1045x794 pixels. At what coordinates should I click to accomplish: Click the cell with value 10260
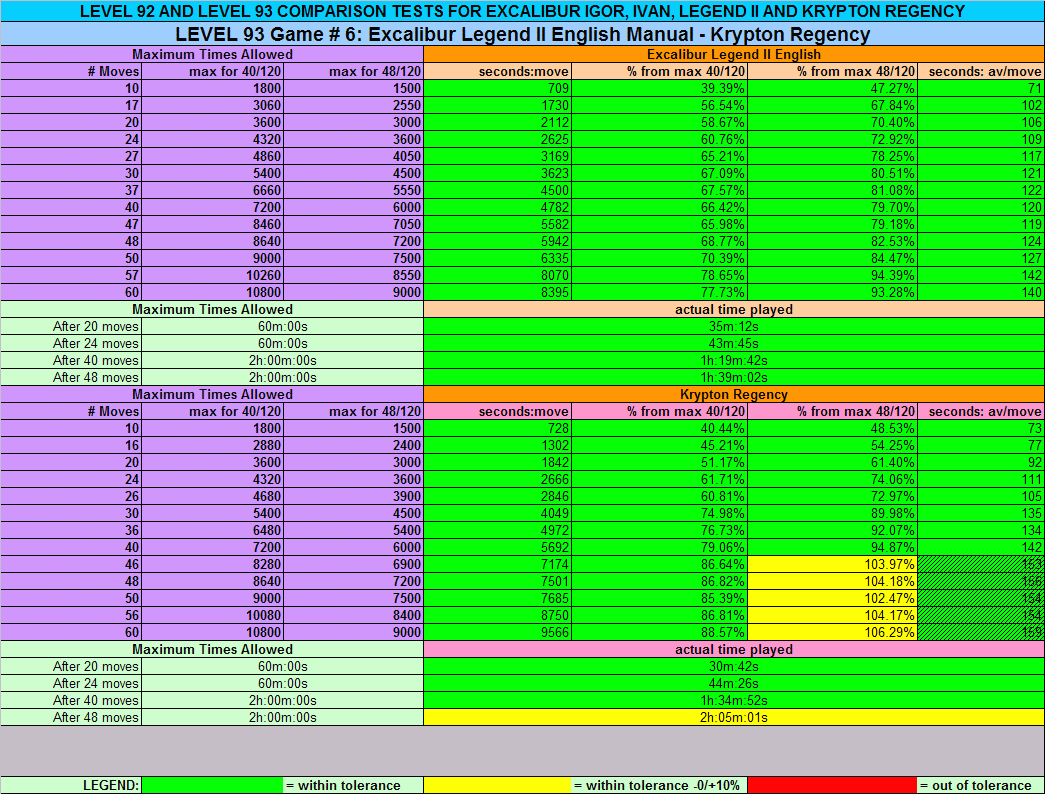coord(212,275)
